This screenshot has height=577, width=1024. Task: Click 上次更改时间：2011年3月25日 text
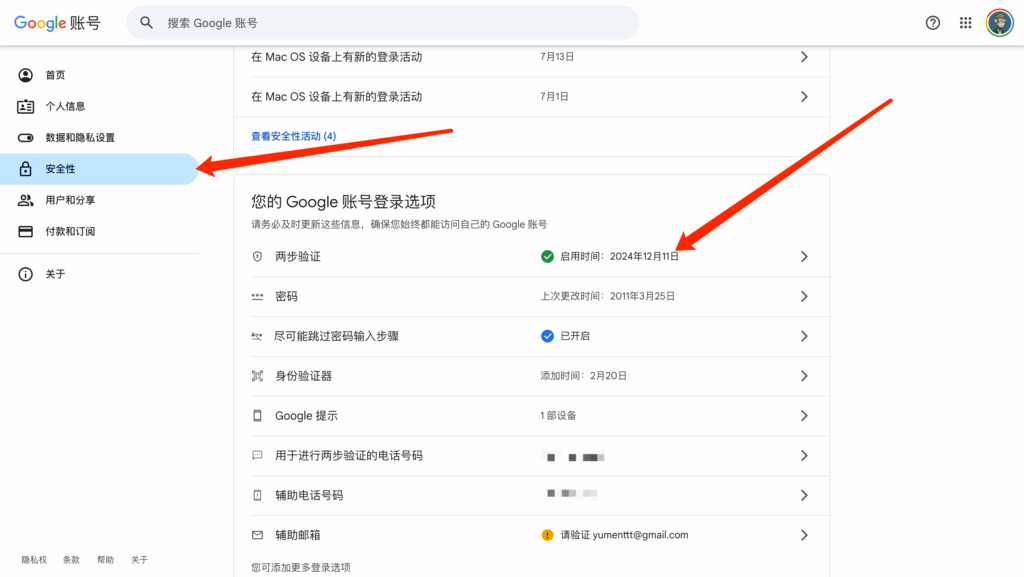coord(607,296)
